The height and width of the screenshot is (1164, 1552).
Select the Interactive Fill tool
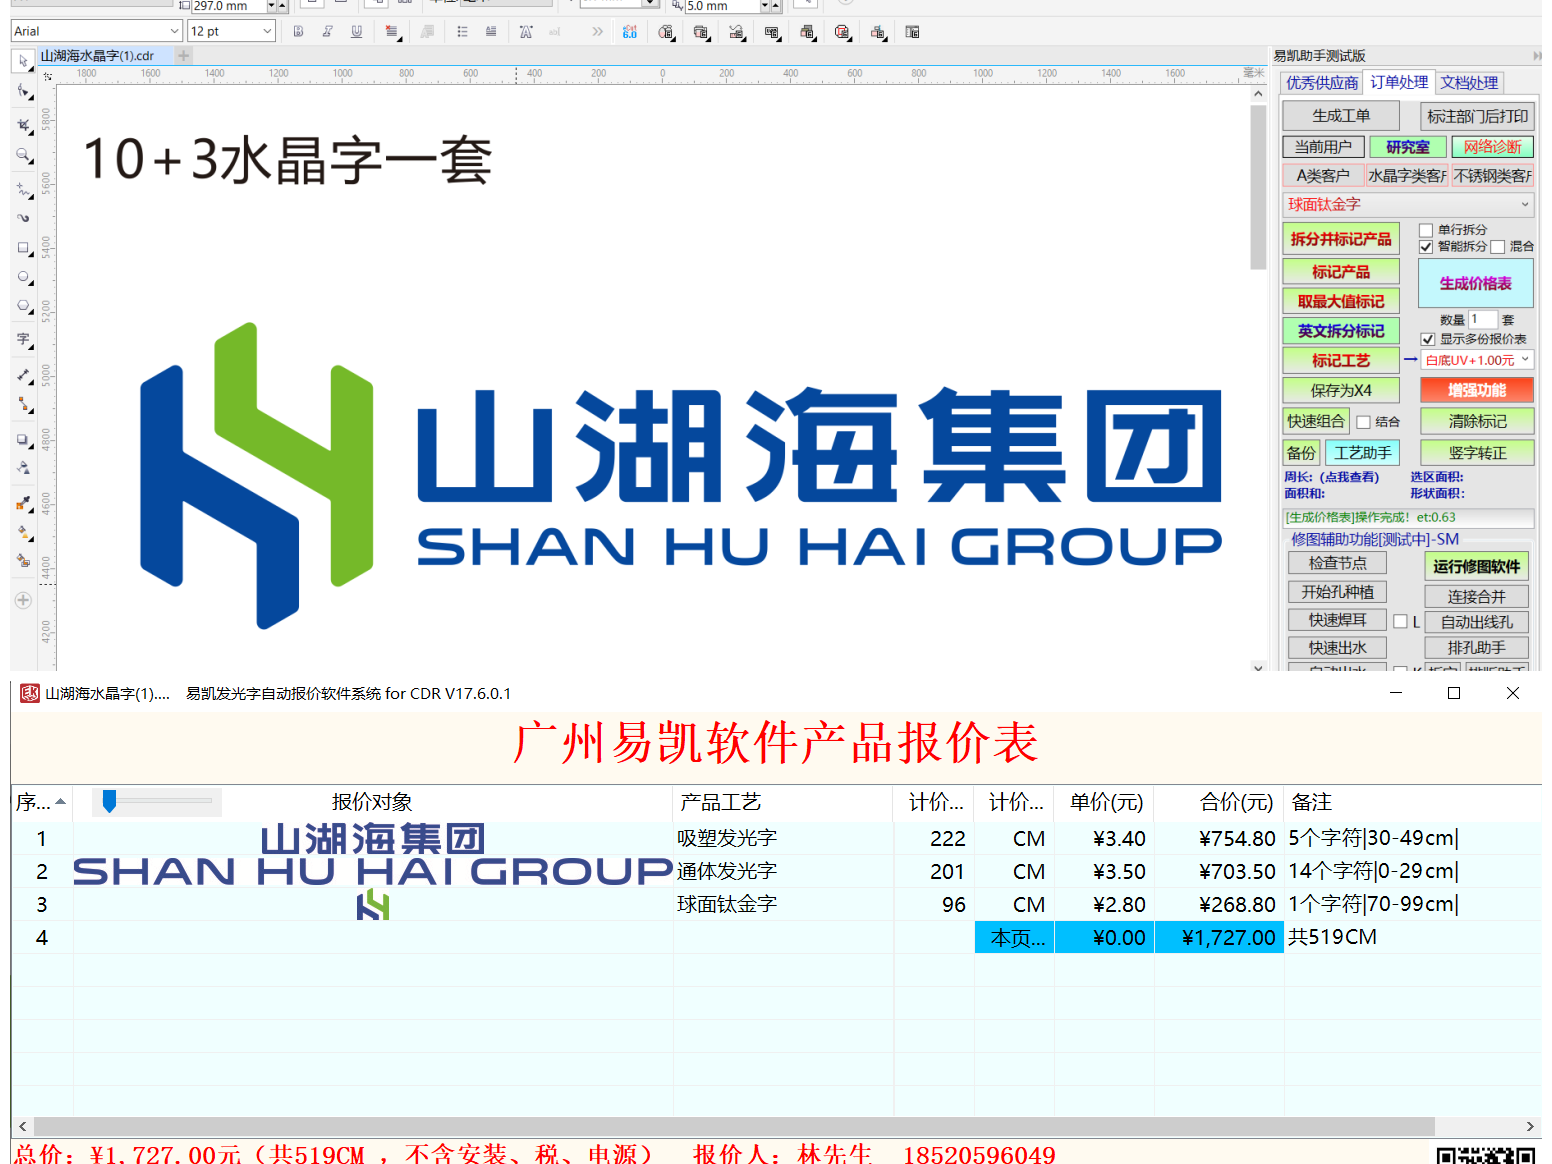tap(23, 532)
